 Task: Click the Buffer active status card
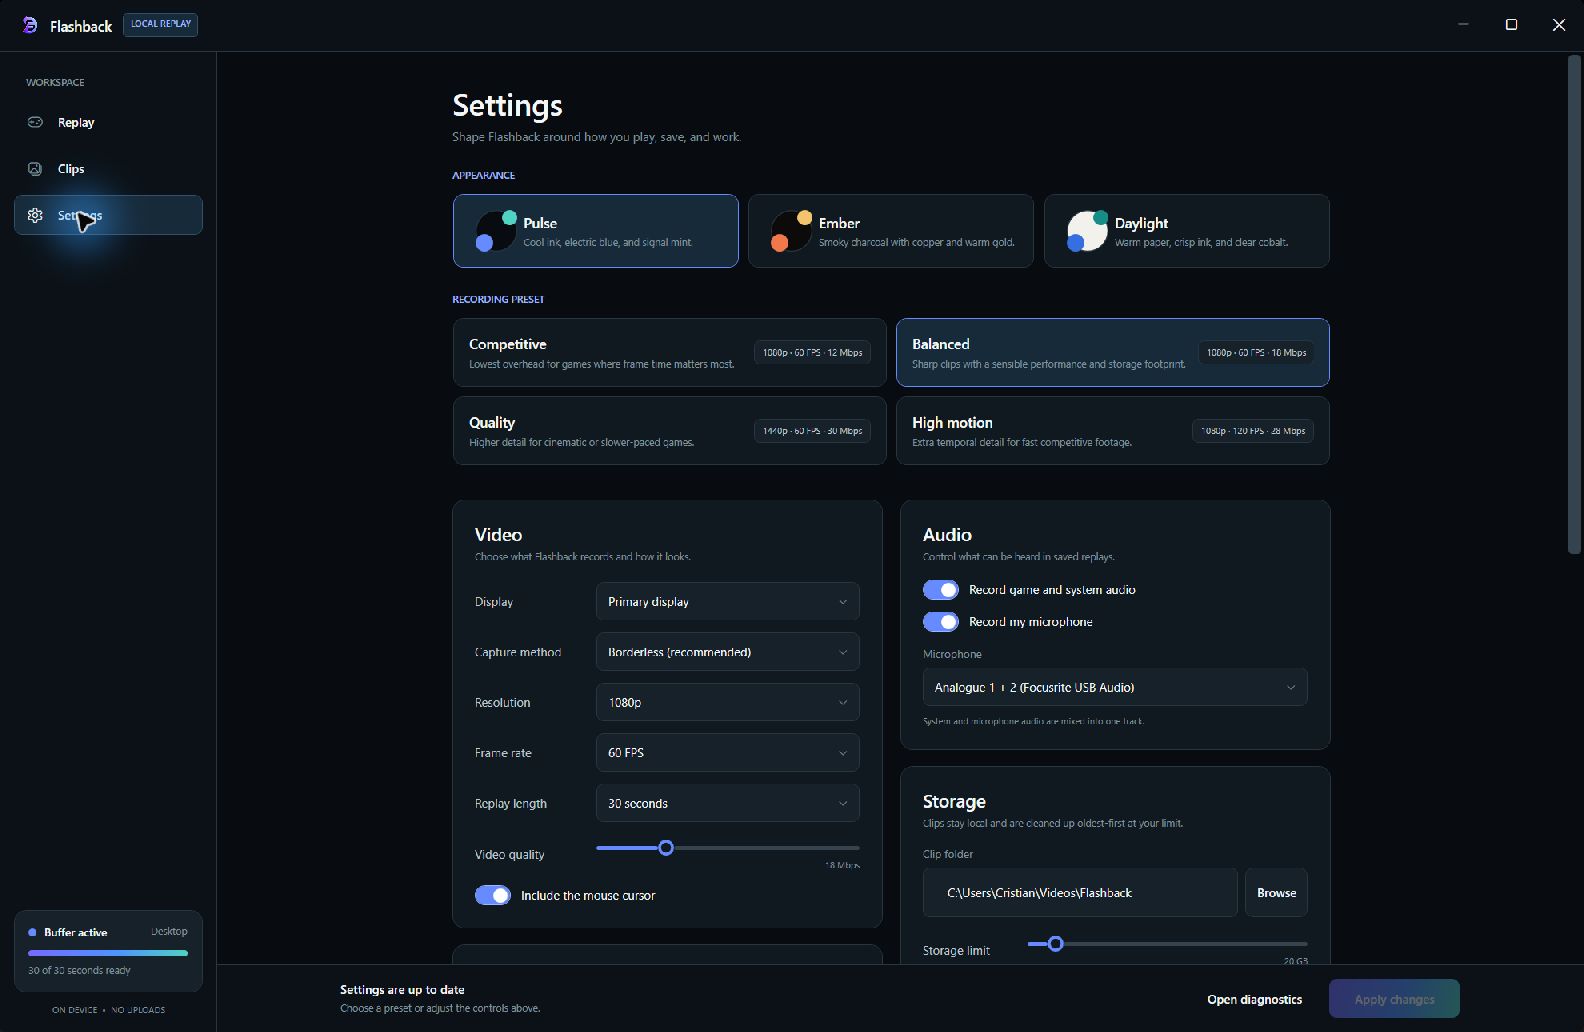[x=108, y=951]
